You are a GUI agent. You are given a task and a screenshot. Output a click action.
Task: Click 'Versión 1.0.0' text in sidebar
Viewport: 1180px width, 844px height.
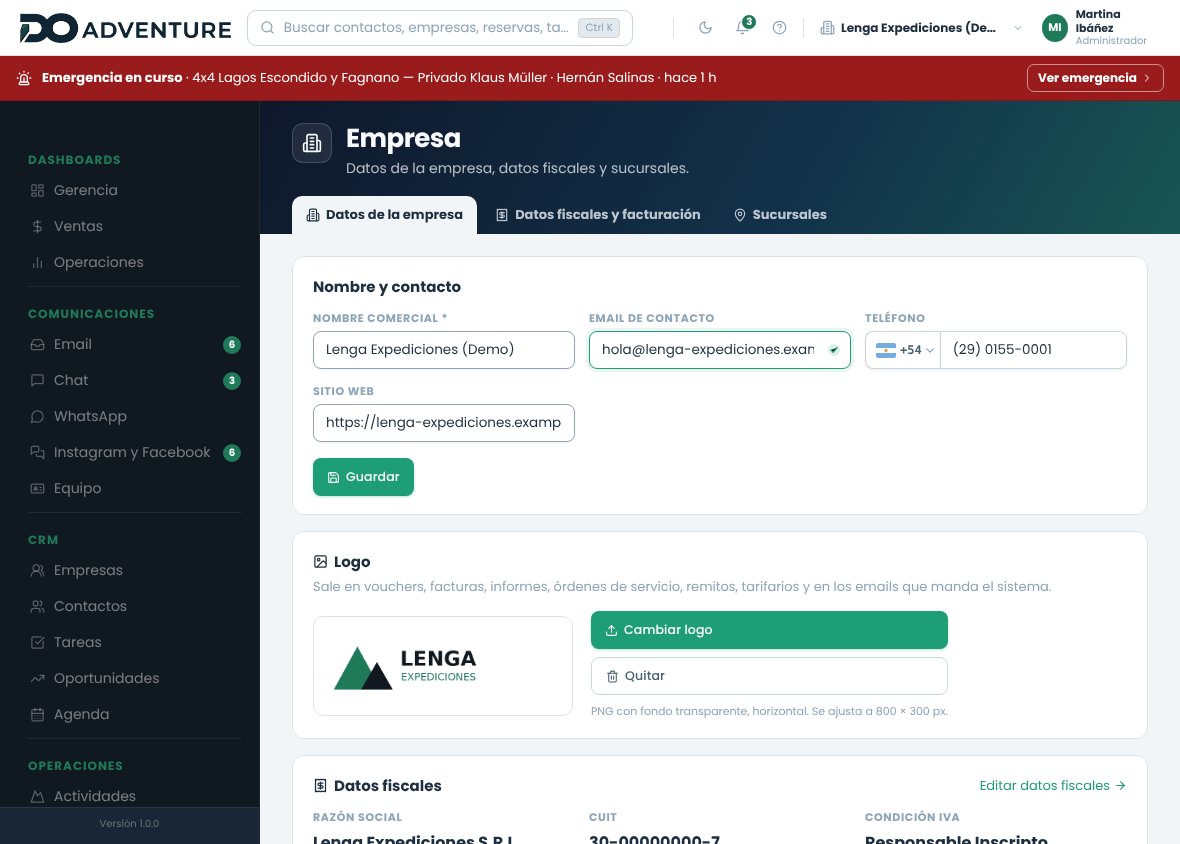tap(129, 824)
